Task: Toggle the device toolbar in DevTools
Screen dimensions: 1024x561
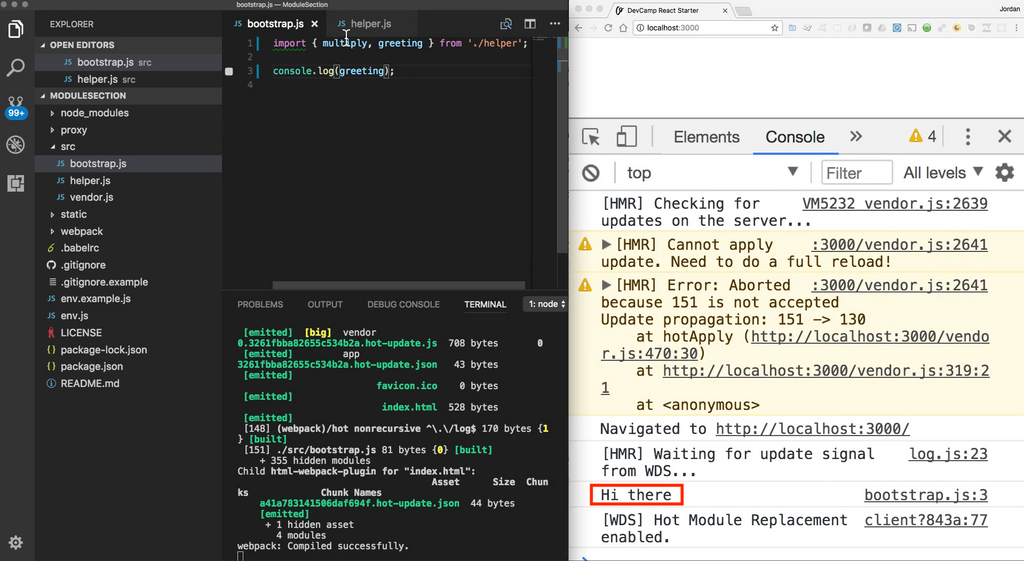Action: pos(626,137)
